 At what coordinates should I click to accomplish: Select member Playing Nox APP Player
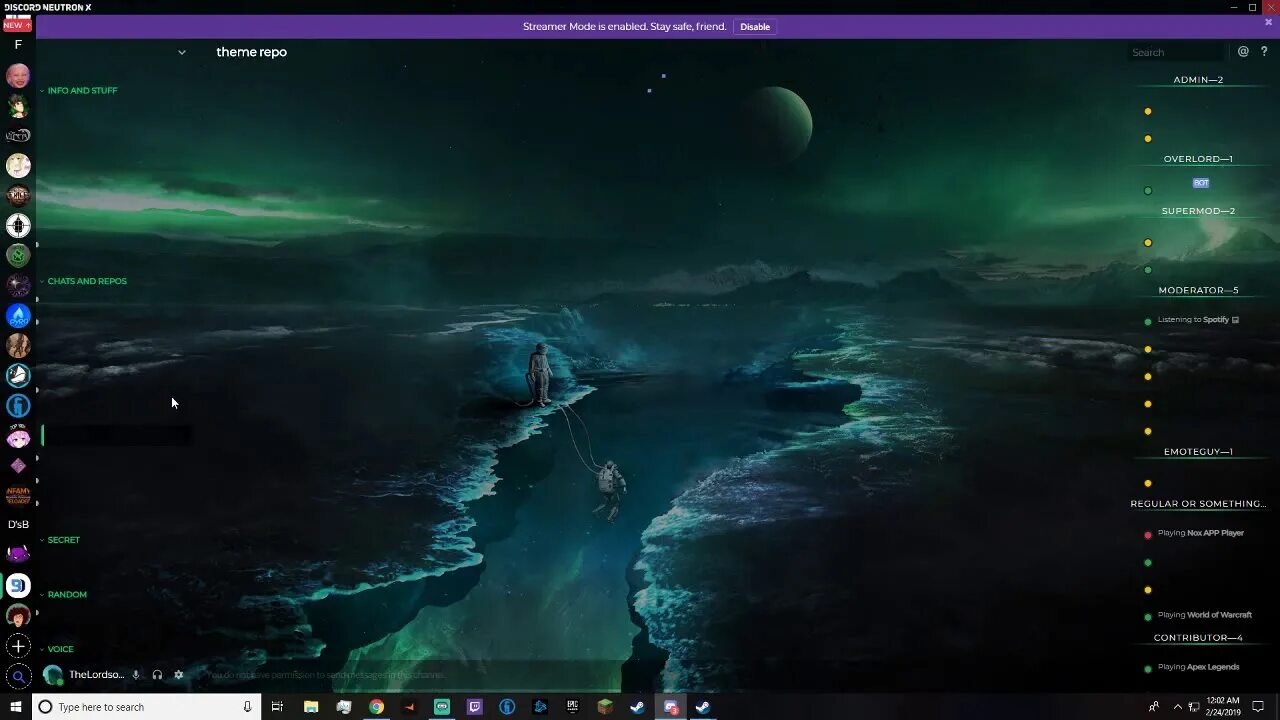[x=1198, y=534]
